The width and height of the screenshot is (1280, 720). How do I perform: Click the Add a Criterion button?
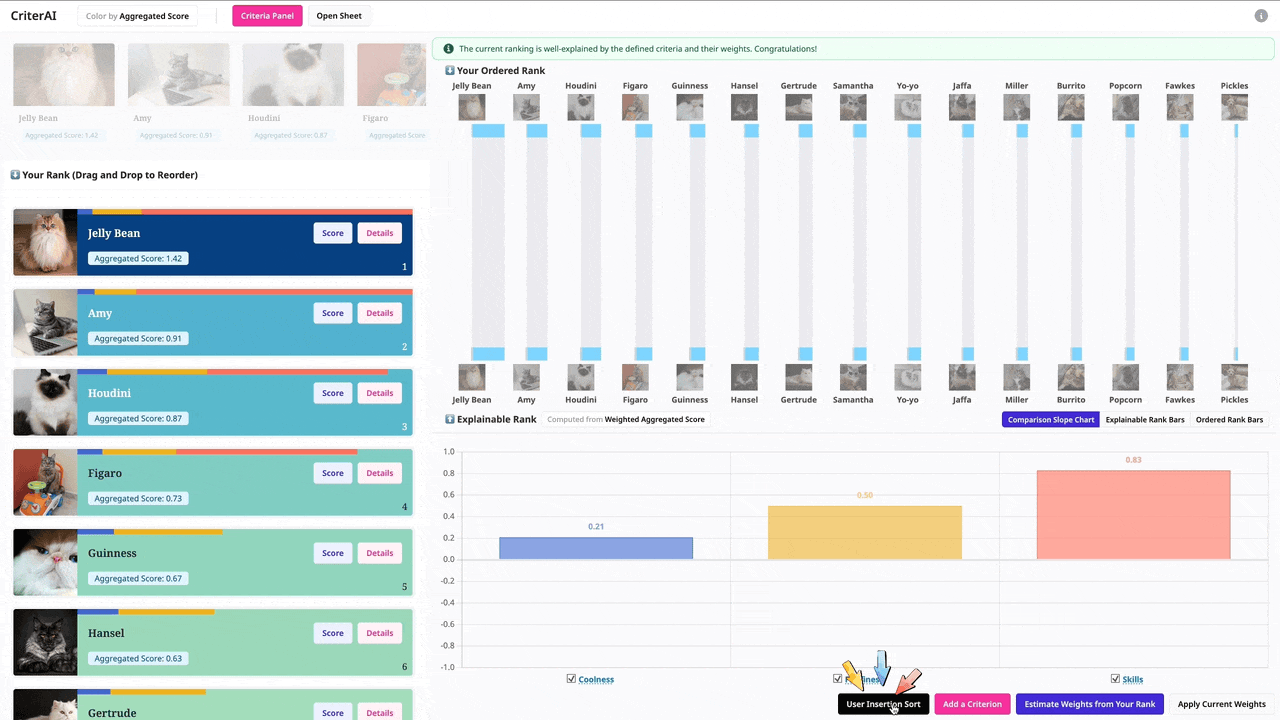coord(972,704)
